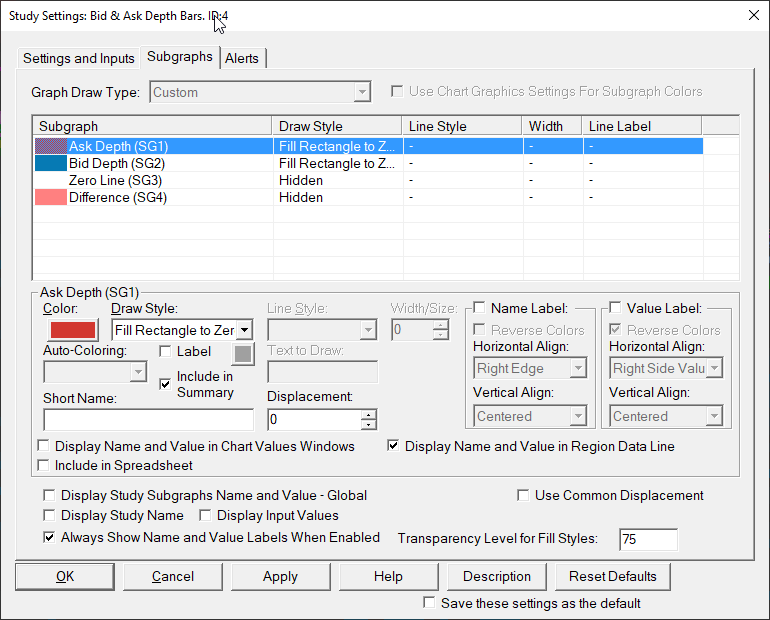Viewport: 770px width, 620px height.
Task: Click the Text to Draw field
Action: [323, 372]
